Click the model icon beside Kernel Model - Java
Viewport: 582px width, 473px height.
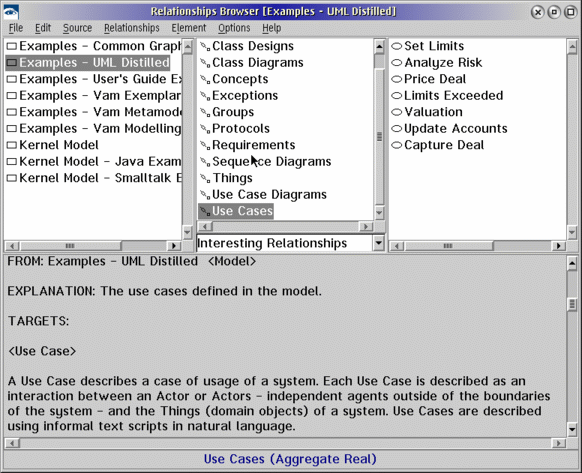[x=12, y=162]
